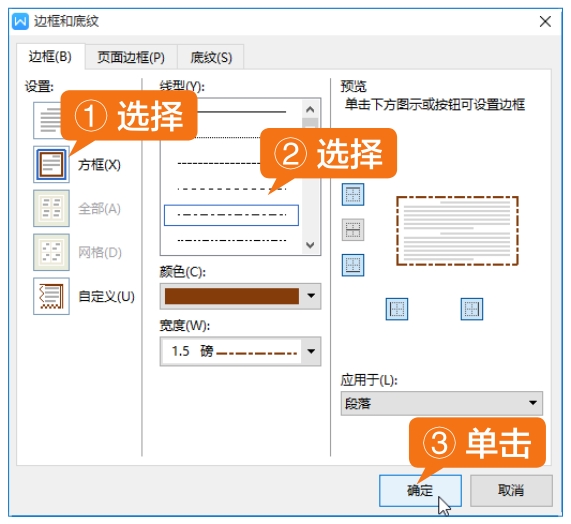Choose the 自定义(U) custom border icon

51,296
